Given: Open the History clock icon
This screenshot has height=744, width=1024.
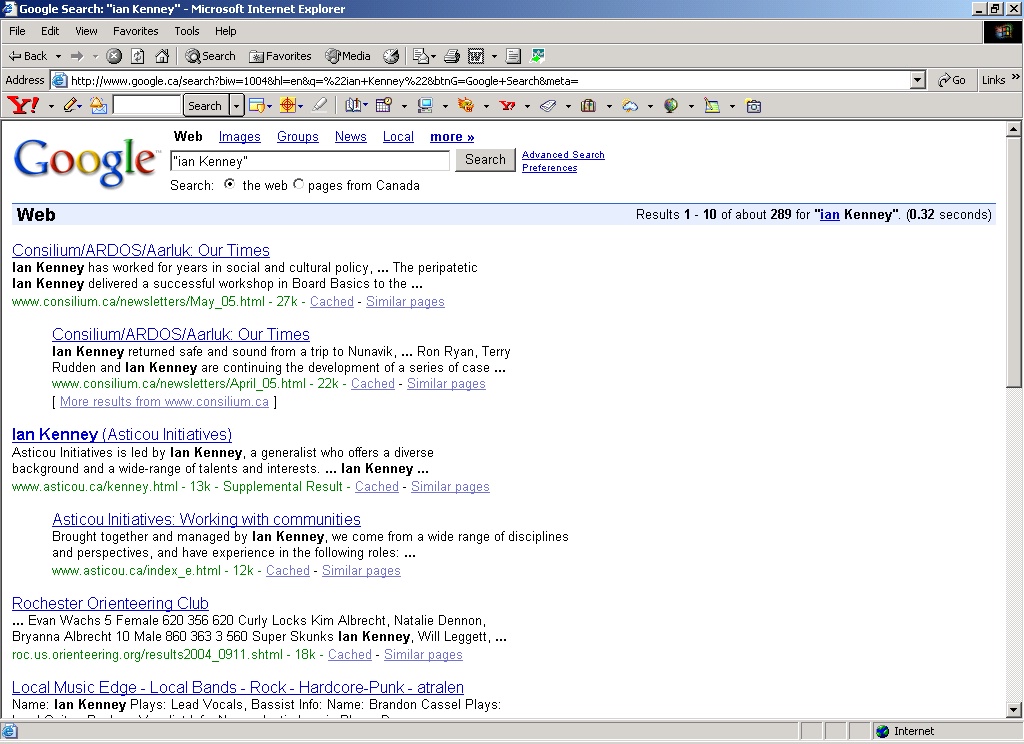Looking at the screenshot, I should (x=391, y=56).
